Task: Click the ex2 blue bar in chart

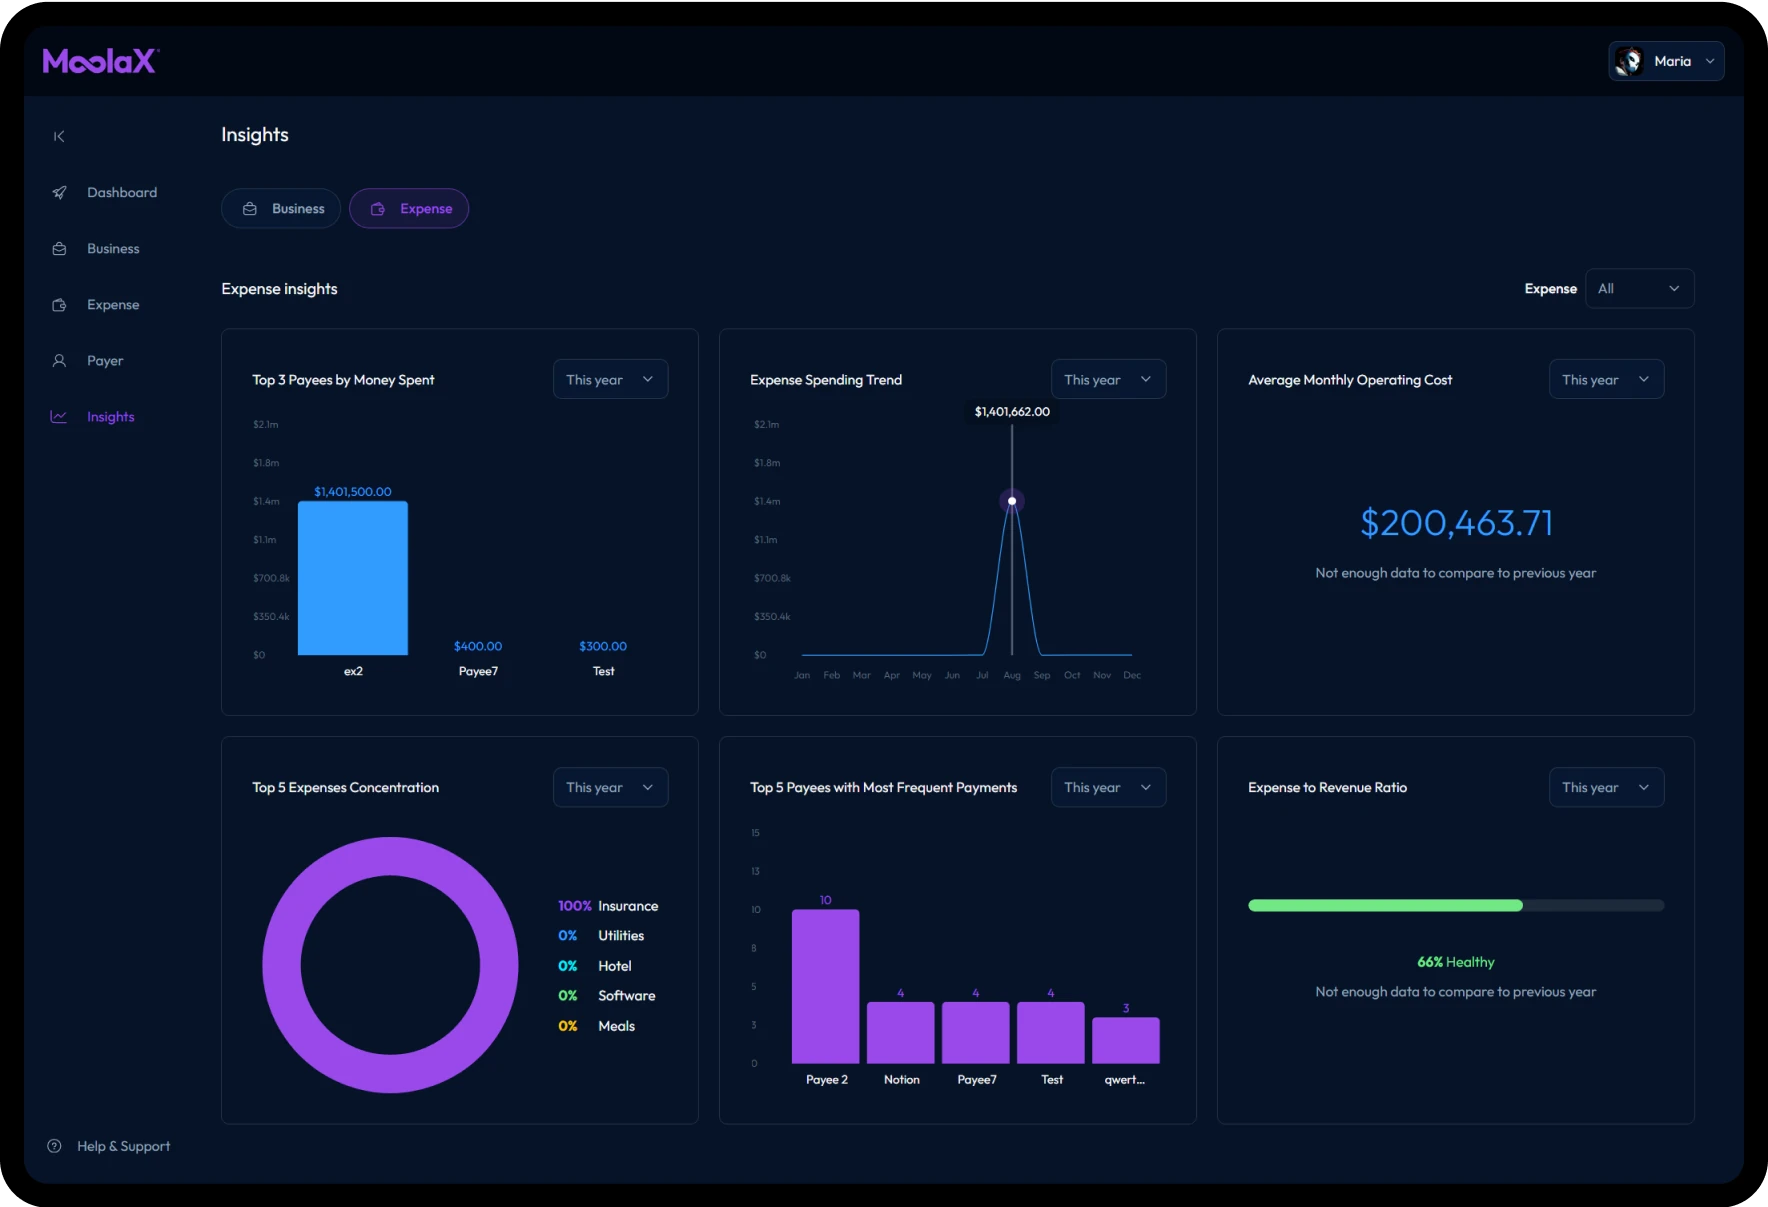Action: coord(353,578)
